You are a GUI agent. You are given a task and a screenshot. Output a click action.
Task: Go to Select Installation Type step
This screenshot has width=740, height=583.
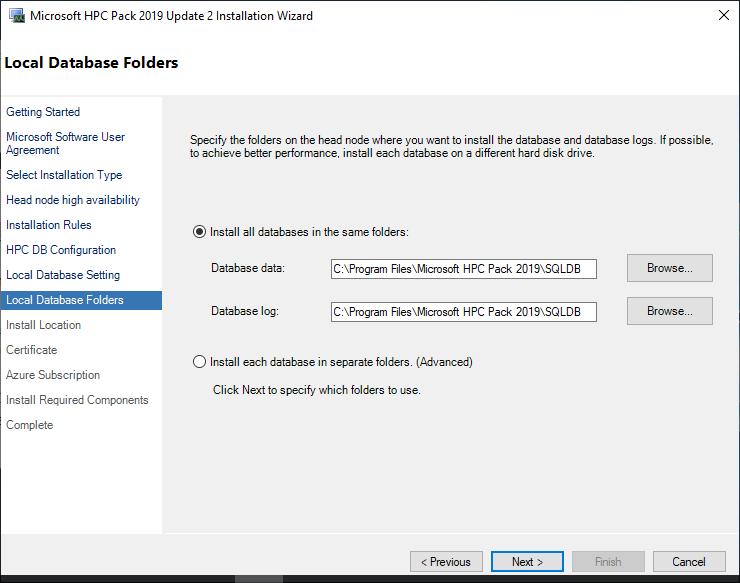coord(64,175)
